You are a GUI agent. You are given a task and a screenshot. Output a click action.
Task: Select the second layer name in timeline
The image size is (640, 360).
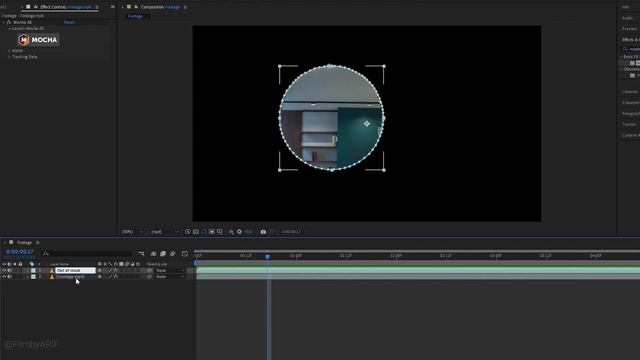(x=70, y=277)
